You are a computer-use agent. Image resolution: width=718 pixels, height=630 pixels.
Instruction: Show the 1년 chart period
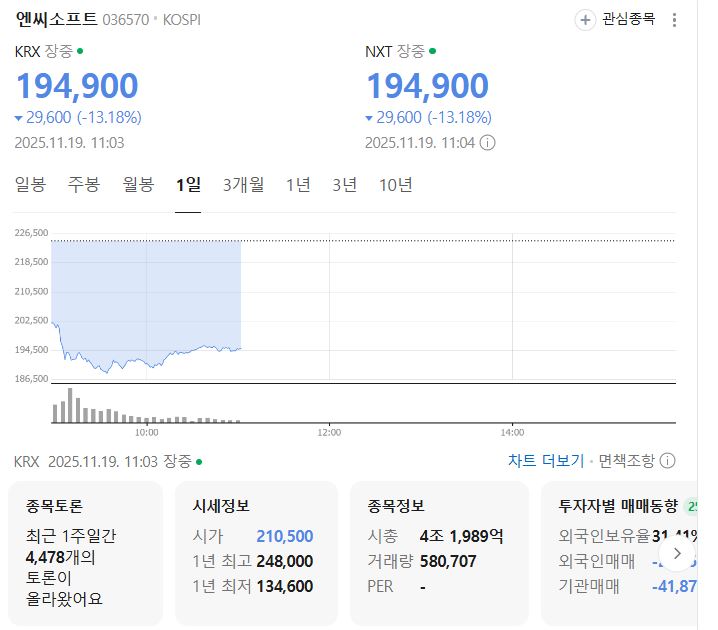click(298, 185)
